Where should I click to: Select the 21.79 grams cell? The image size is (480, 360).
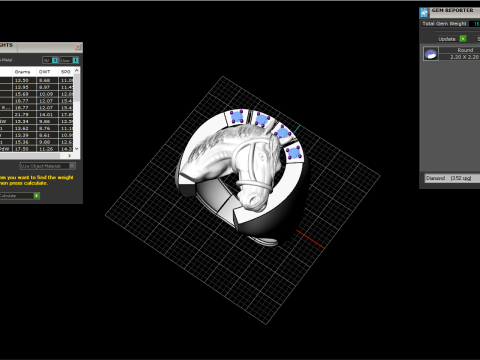(x=24, y=115)
